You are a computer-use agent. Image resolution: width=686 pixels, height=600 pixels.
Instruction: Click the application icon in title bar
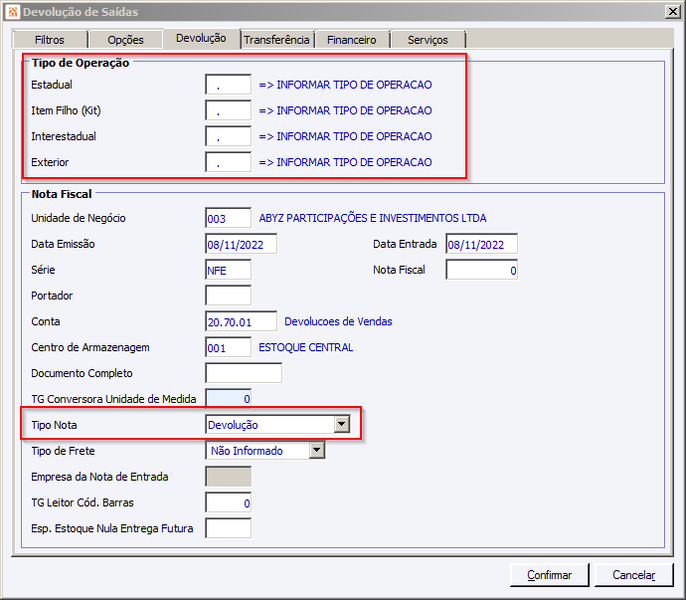[13, 12]
